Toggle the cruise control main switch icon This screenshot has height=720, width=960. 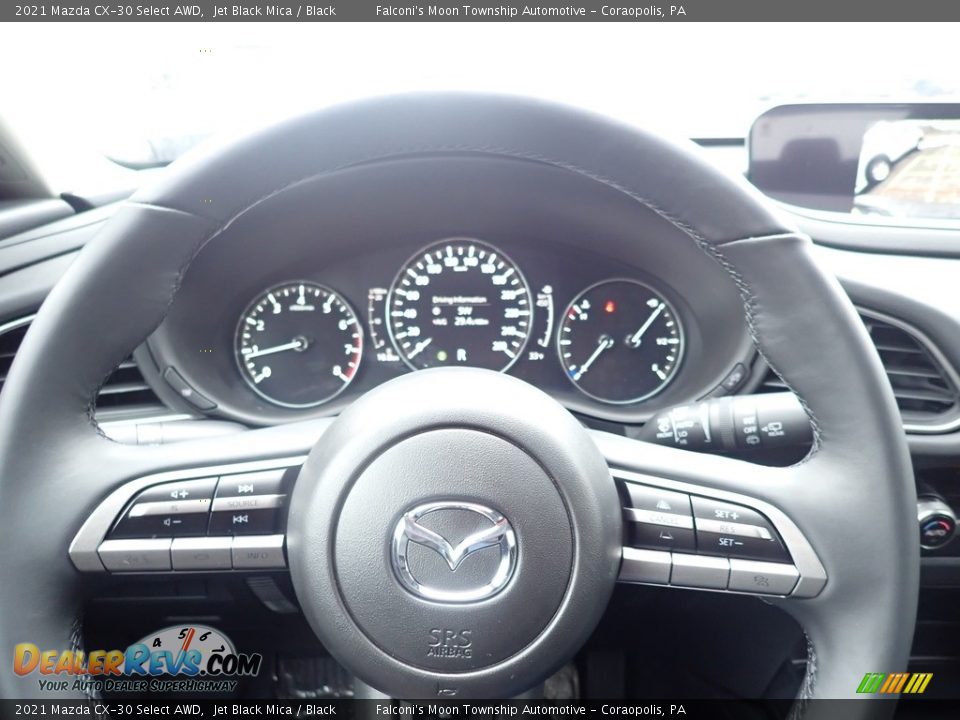click(x=763, y=578)
